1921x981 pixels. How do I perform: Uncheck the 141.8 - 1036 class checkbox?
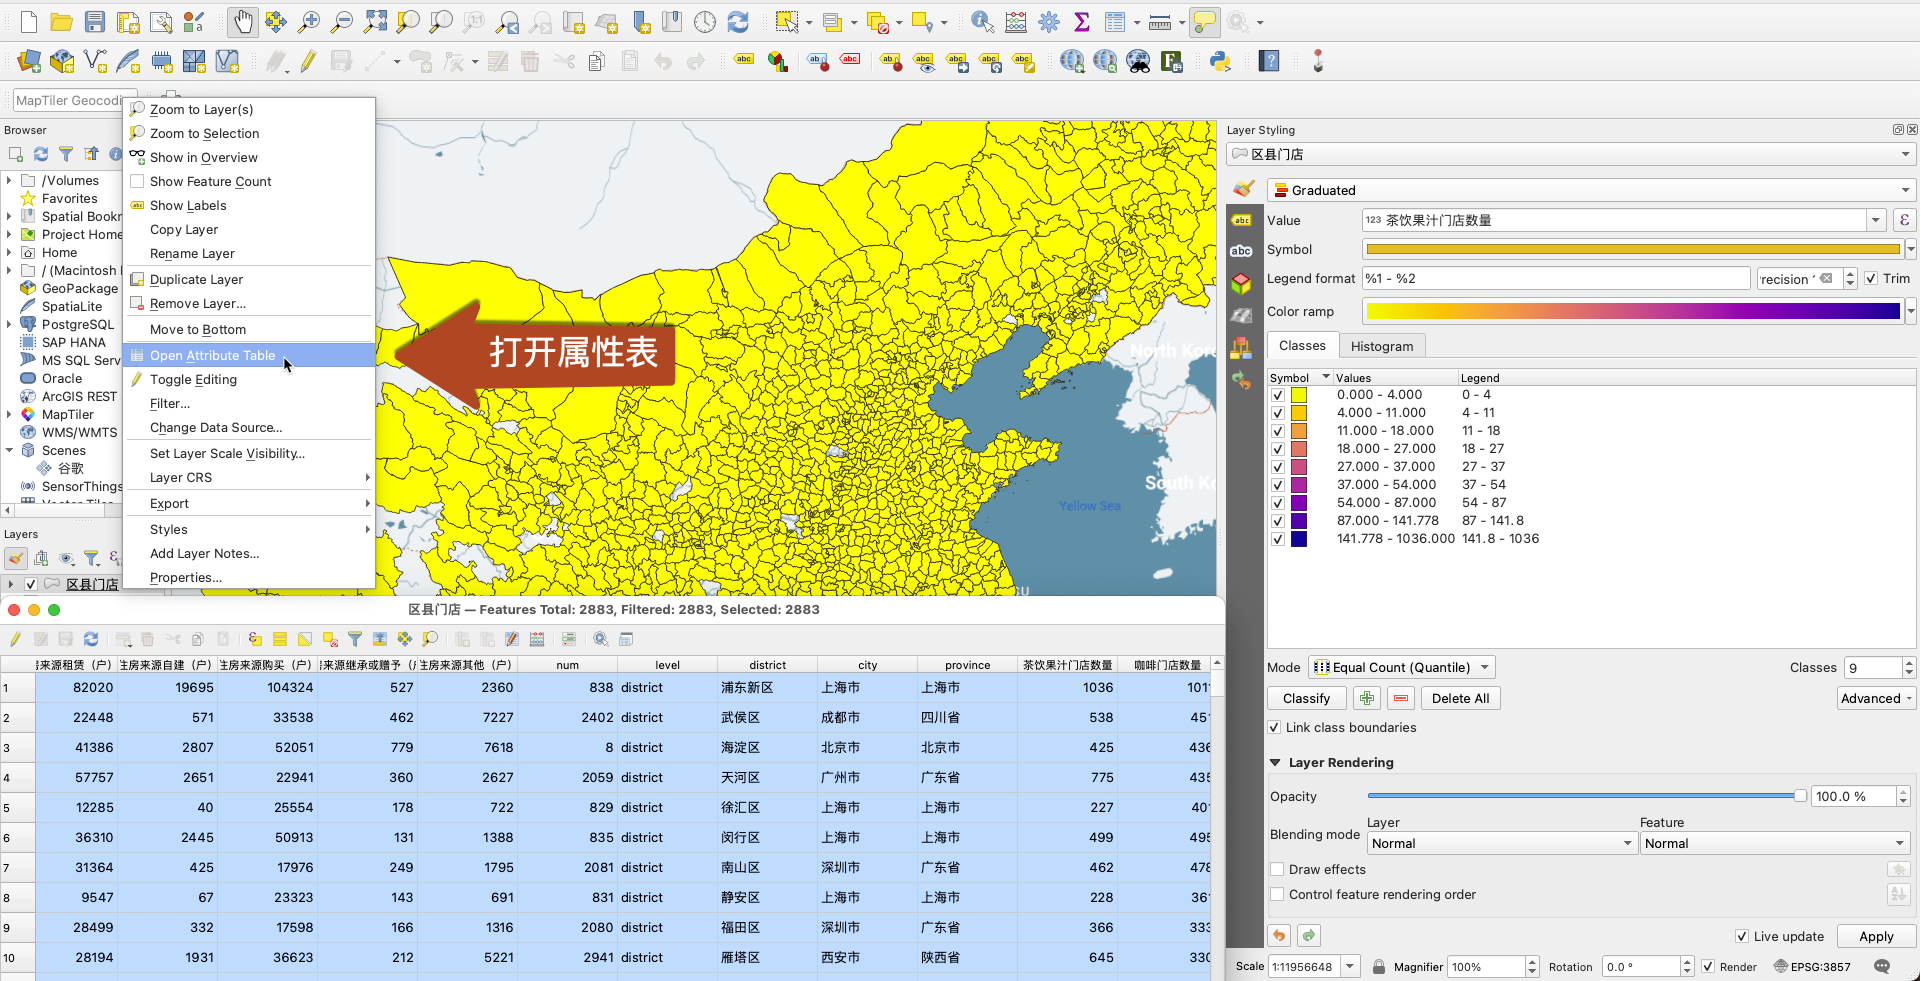pos(1277,539)
